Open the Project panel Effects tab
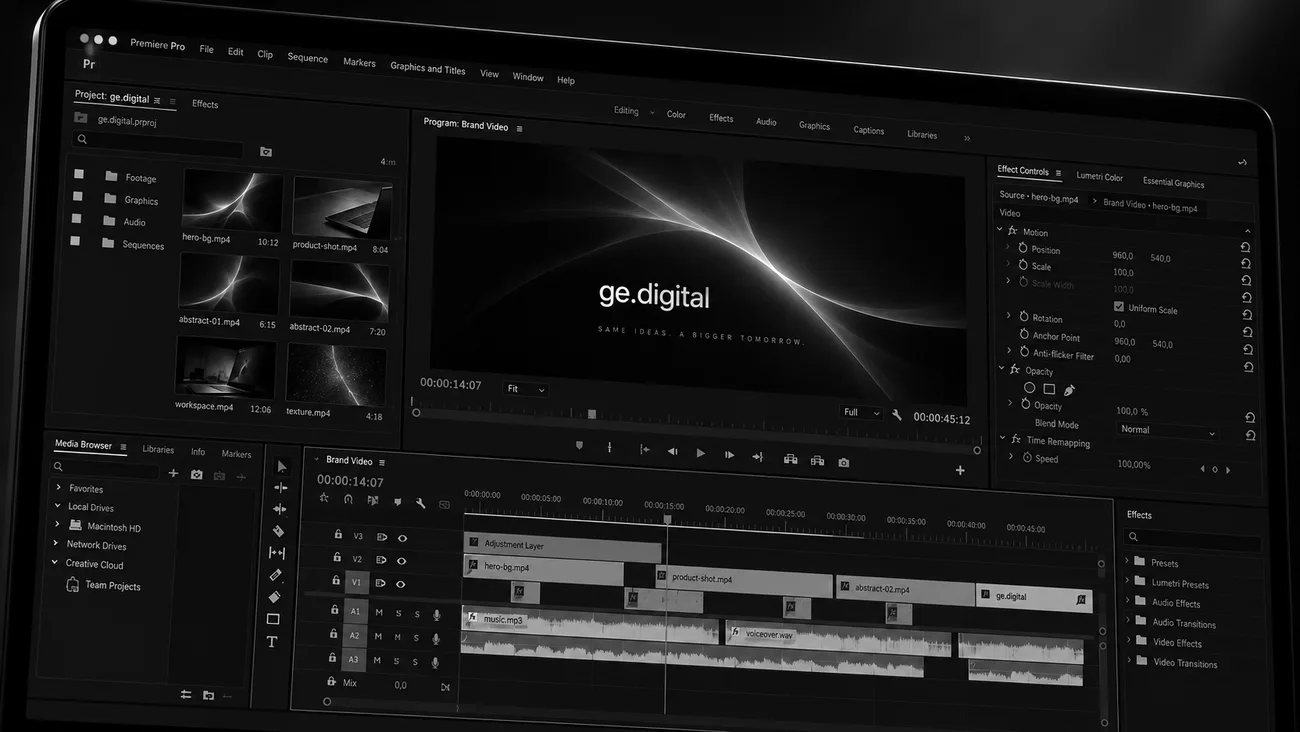The width and height of the screenshot is (1300, 732). 205,104
